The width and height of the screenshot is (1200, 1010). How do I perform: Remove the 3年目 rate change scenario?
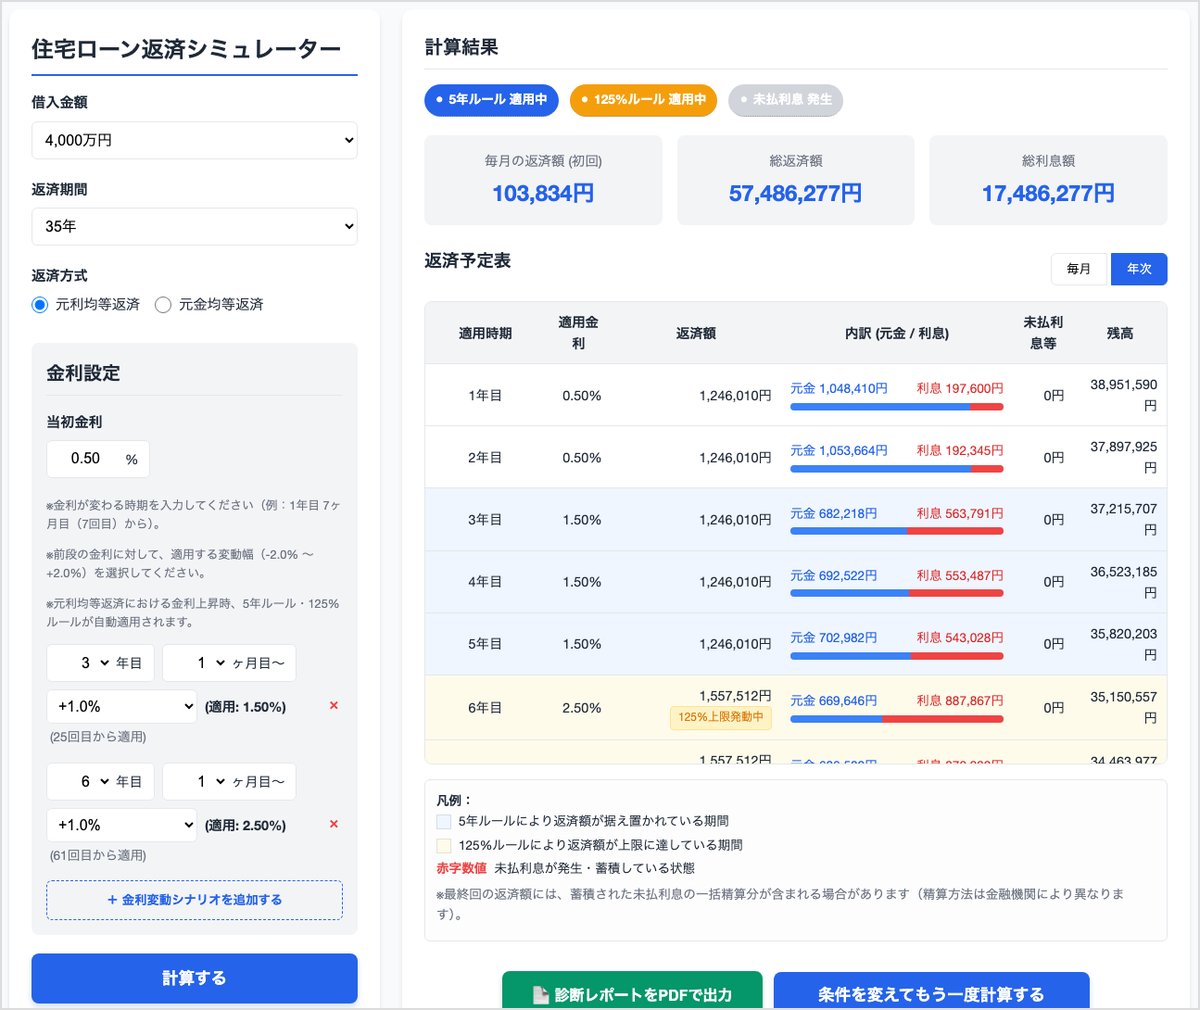click(334, 706)
